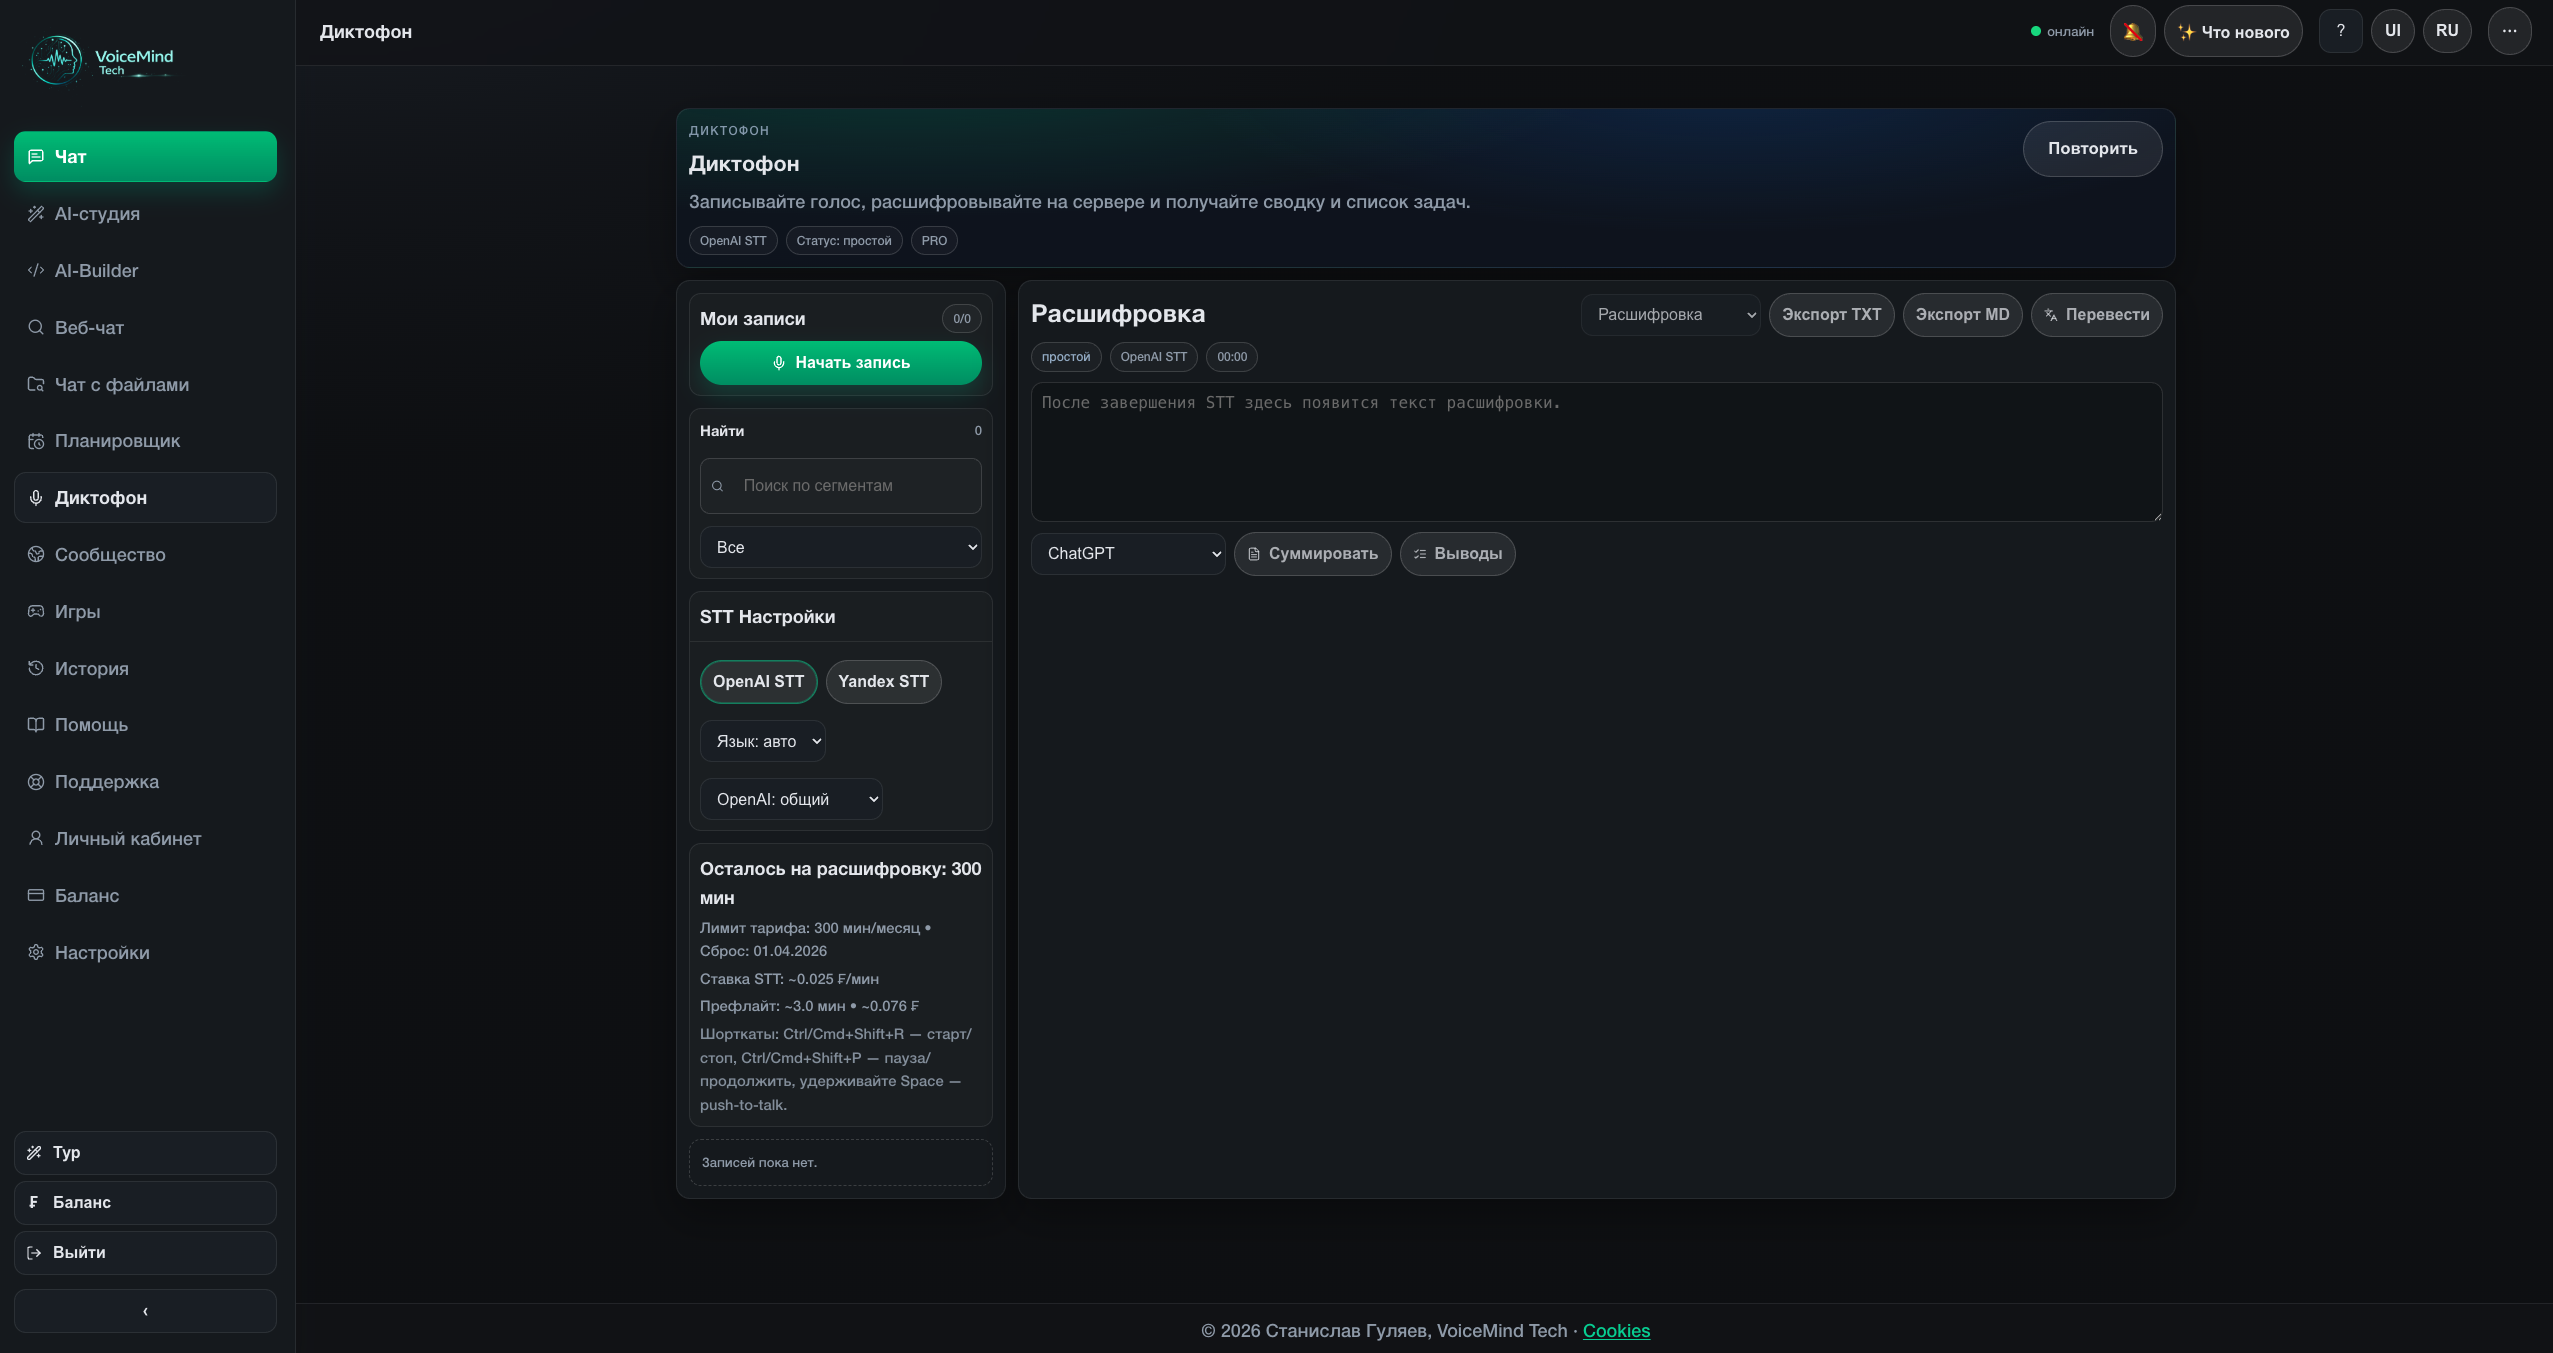Screen dimensions: 2553x1353
Task: Click the translate icon on Перевести
Action: [2051, 315]
